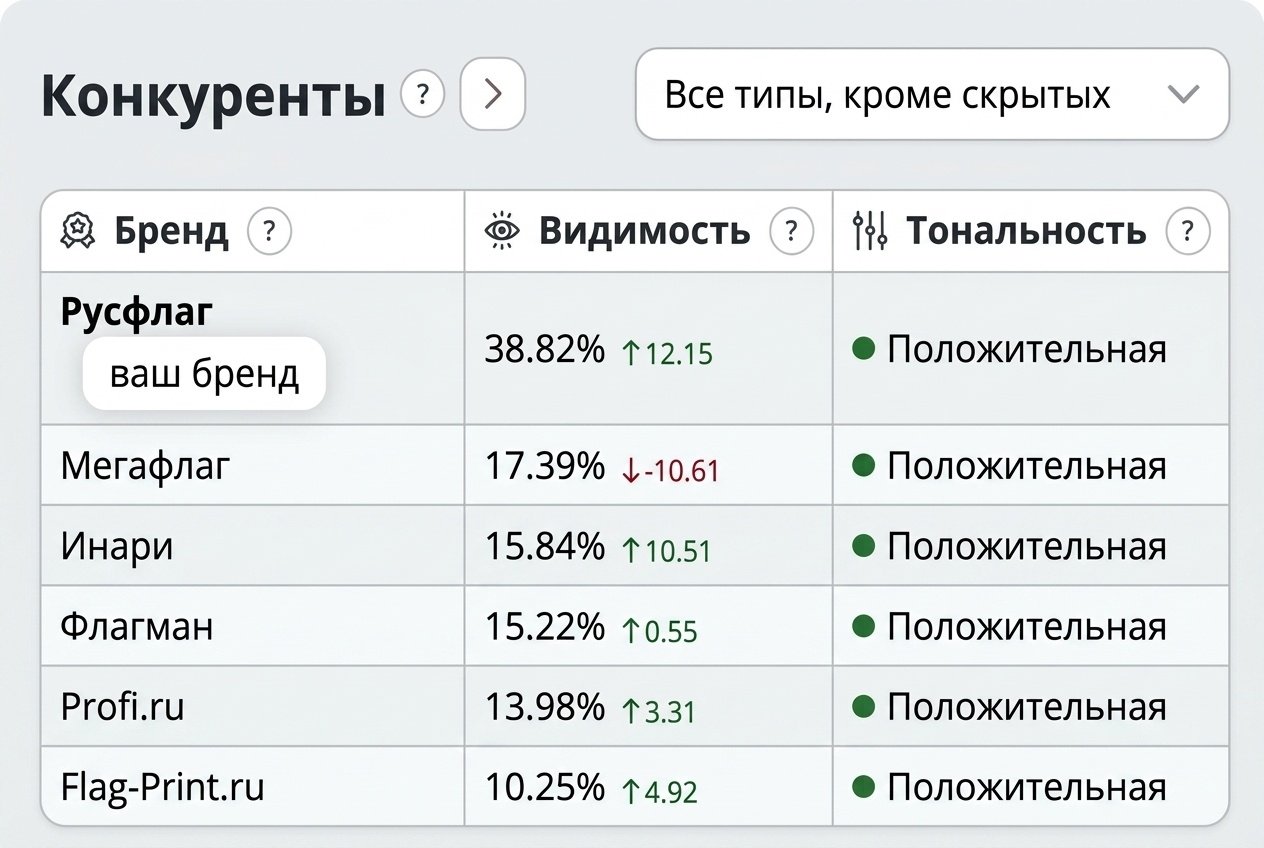Click the eye icon in Видимость header

(x=502, y=232)
